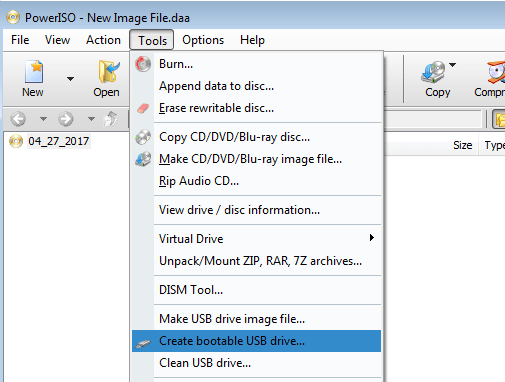The image size is (505, 382).
Task: Click the USB stick icon in menu
Action: click(143, 343)
